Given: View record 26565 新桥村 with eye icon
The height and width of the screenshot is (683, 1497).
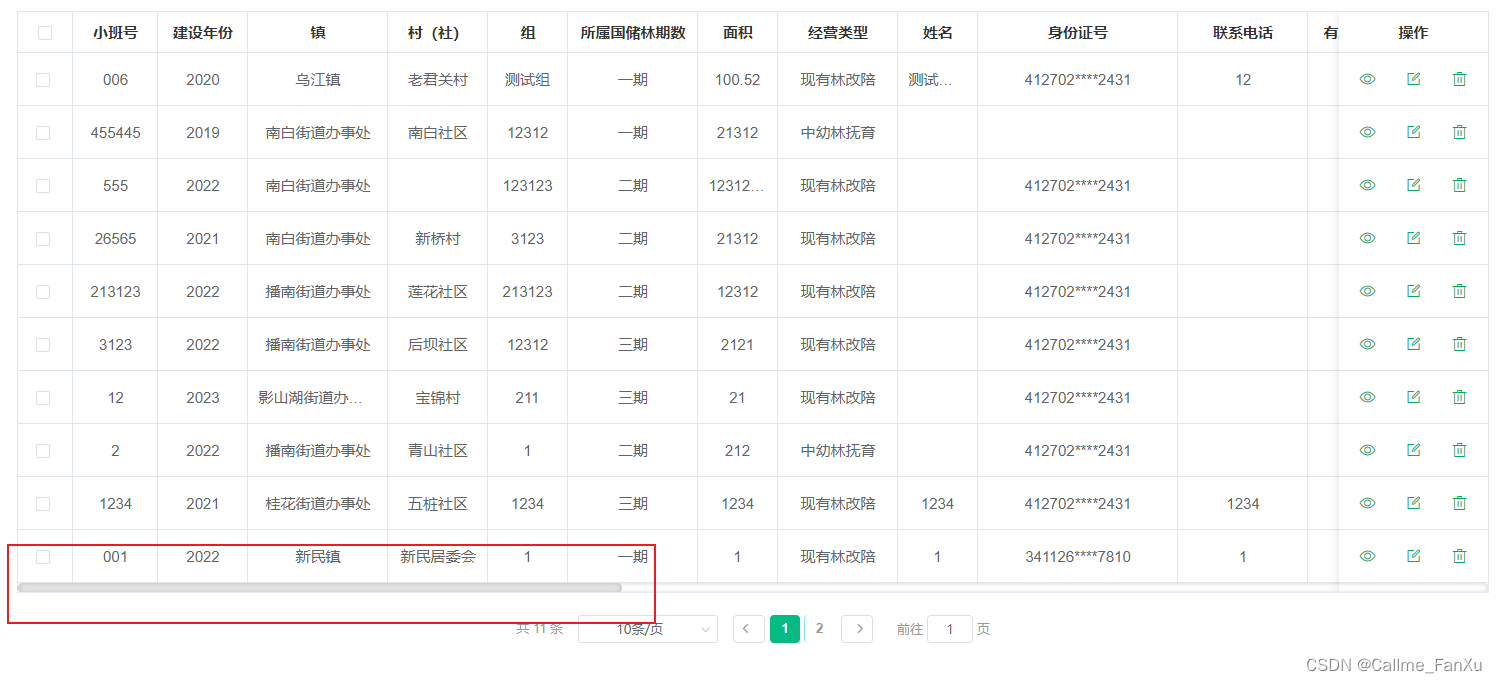Looking at the screenshot, I should pos(1367,238).
